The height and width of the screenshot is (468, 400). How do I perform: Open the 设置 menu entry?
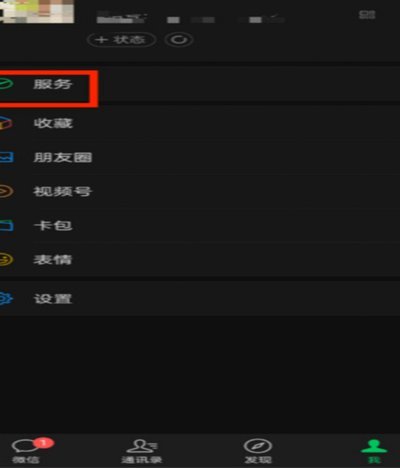200,299
